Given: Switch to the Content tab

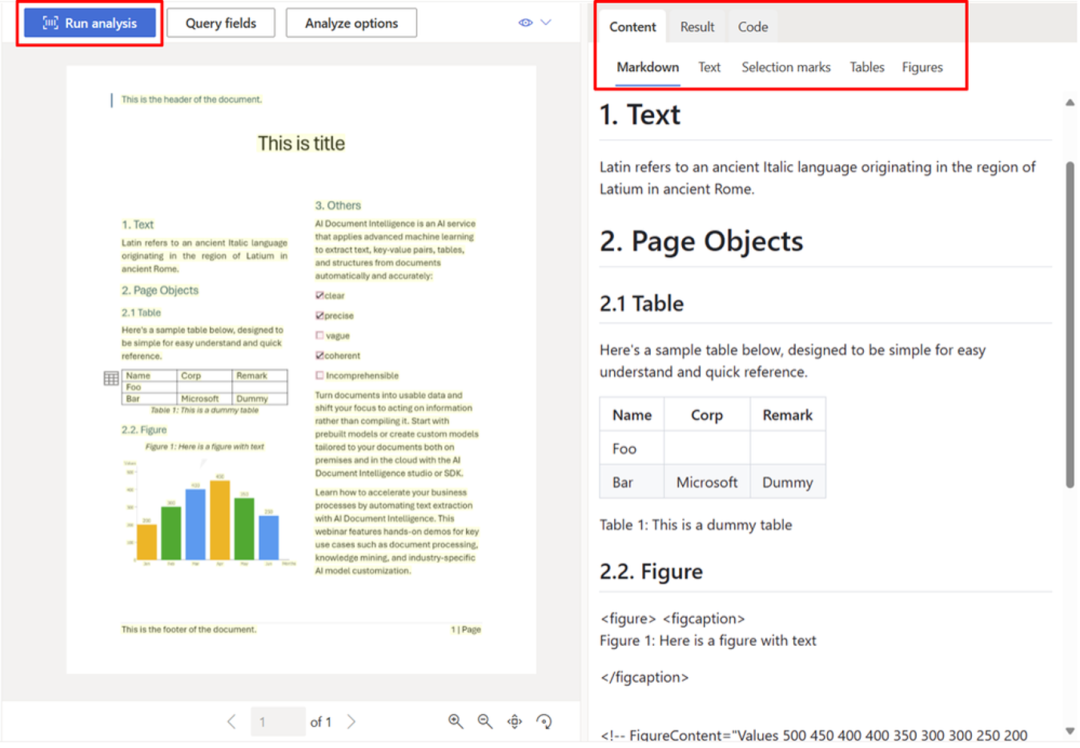Looking at the screenshot, I should (632, 27).
